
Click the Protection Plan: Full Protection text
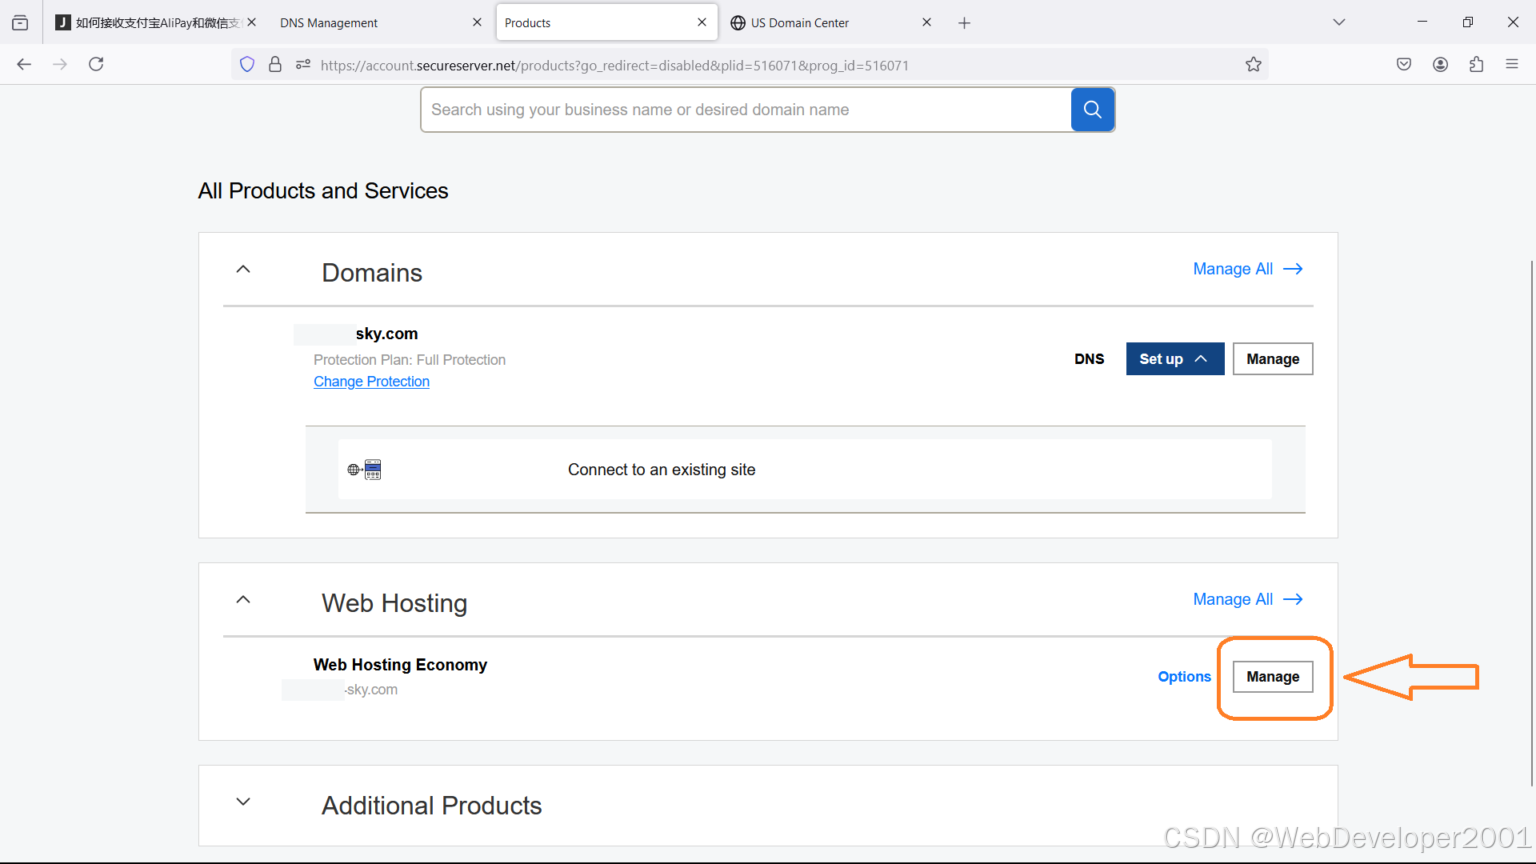point(409,360)
